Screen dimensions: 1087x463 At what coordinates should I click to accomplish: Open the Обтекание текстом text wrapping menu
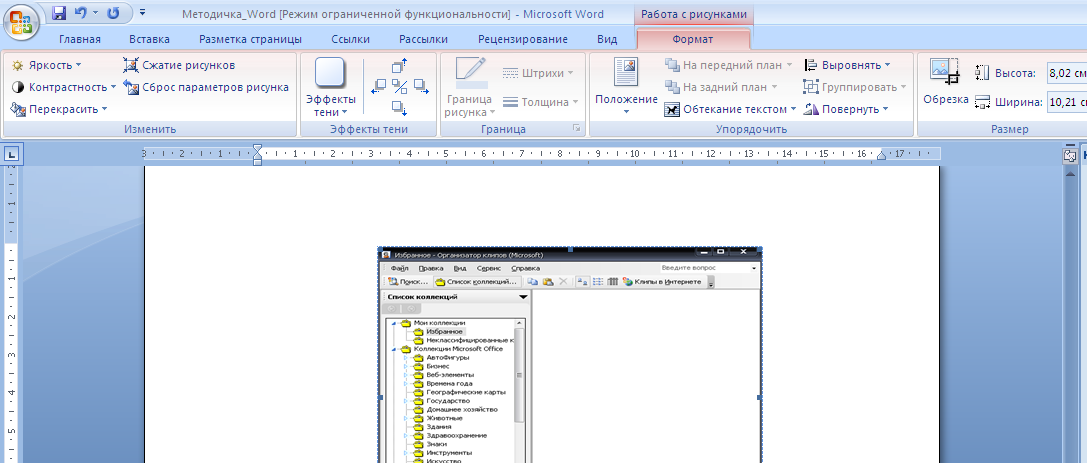coord(730,109)
